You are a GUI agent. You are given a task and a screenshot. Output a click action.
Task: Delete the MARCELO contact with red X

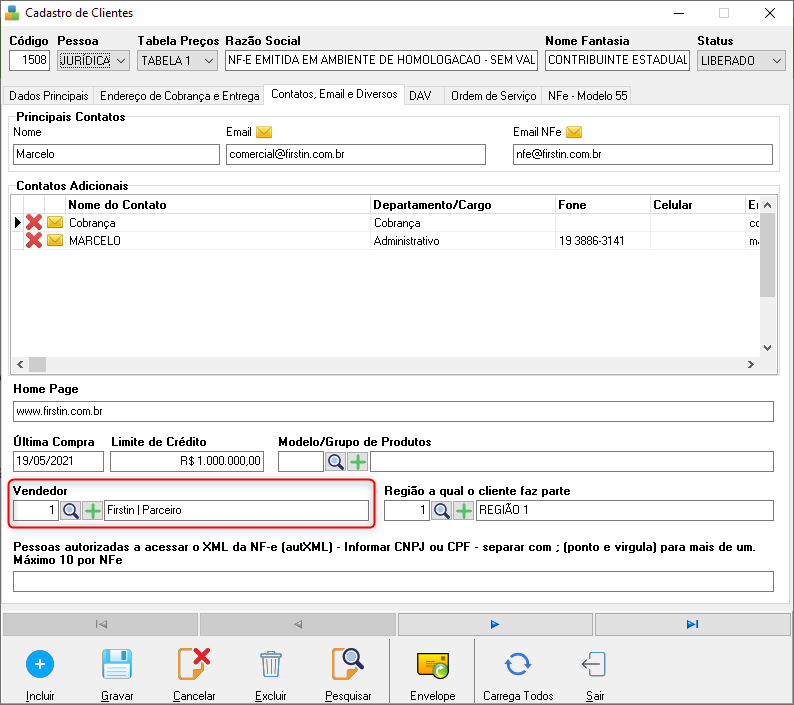34,240
